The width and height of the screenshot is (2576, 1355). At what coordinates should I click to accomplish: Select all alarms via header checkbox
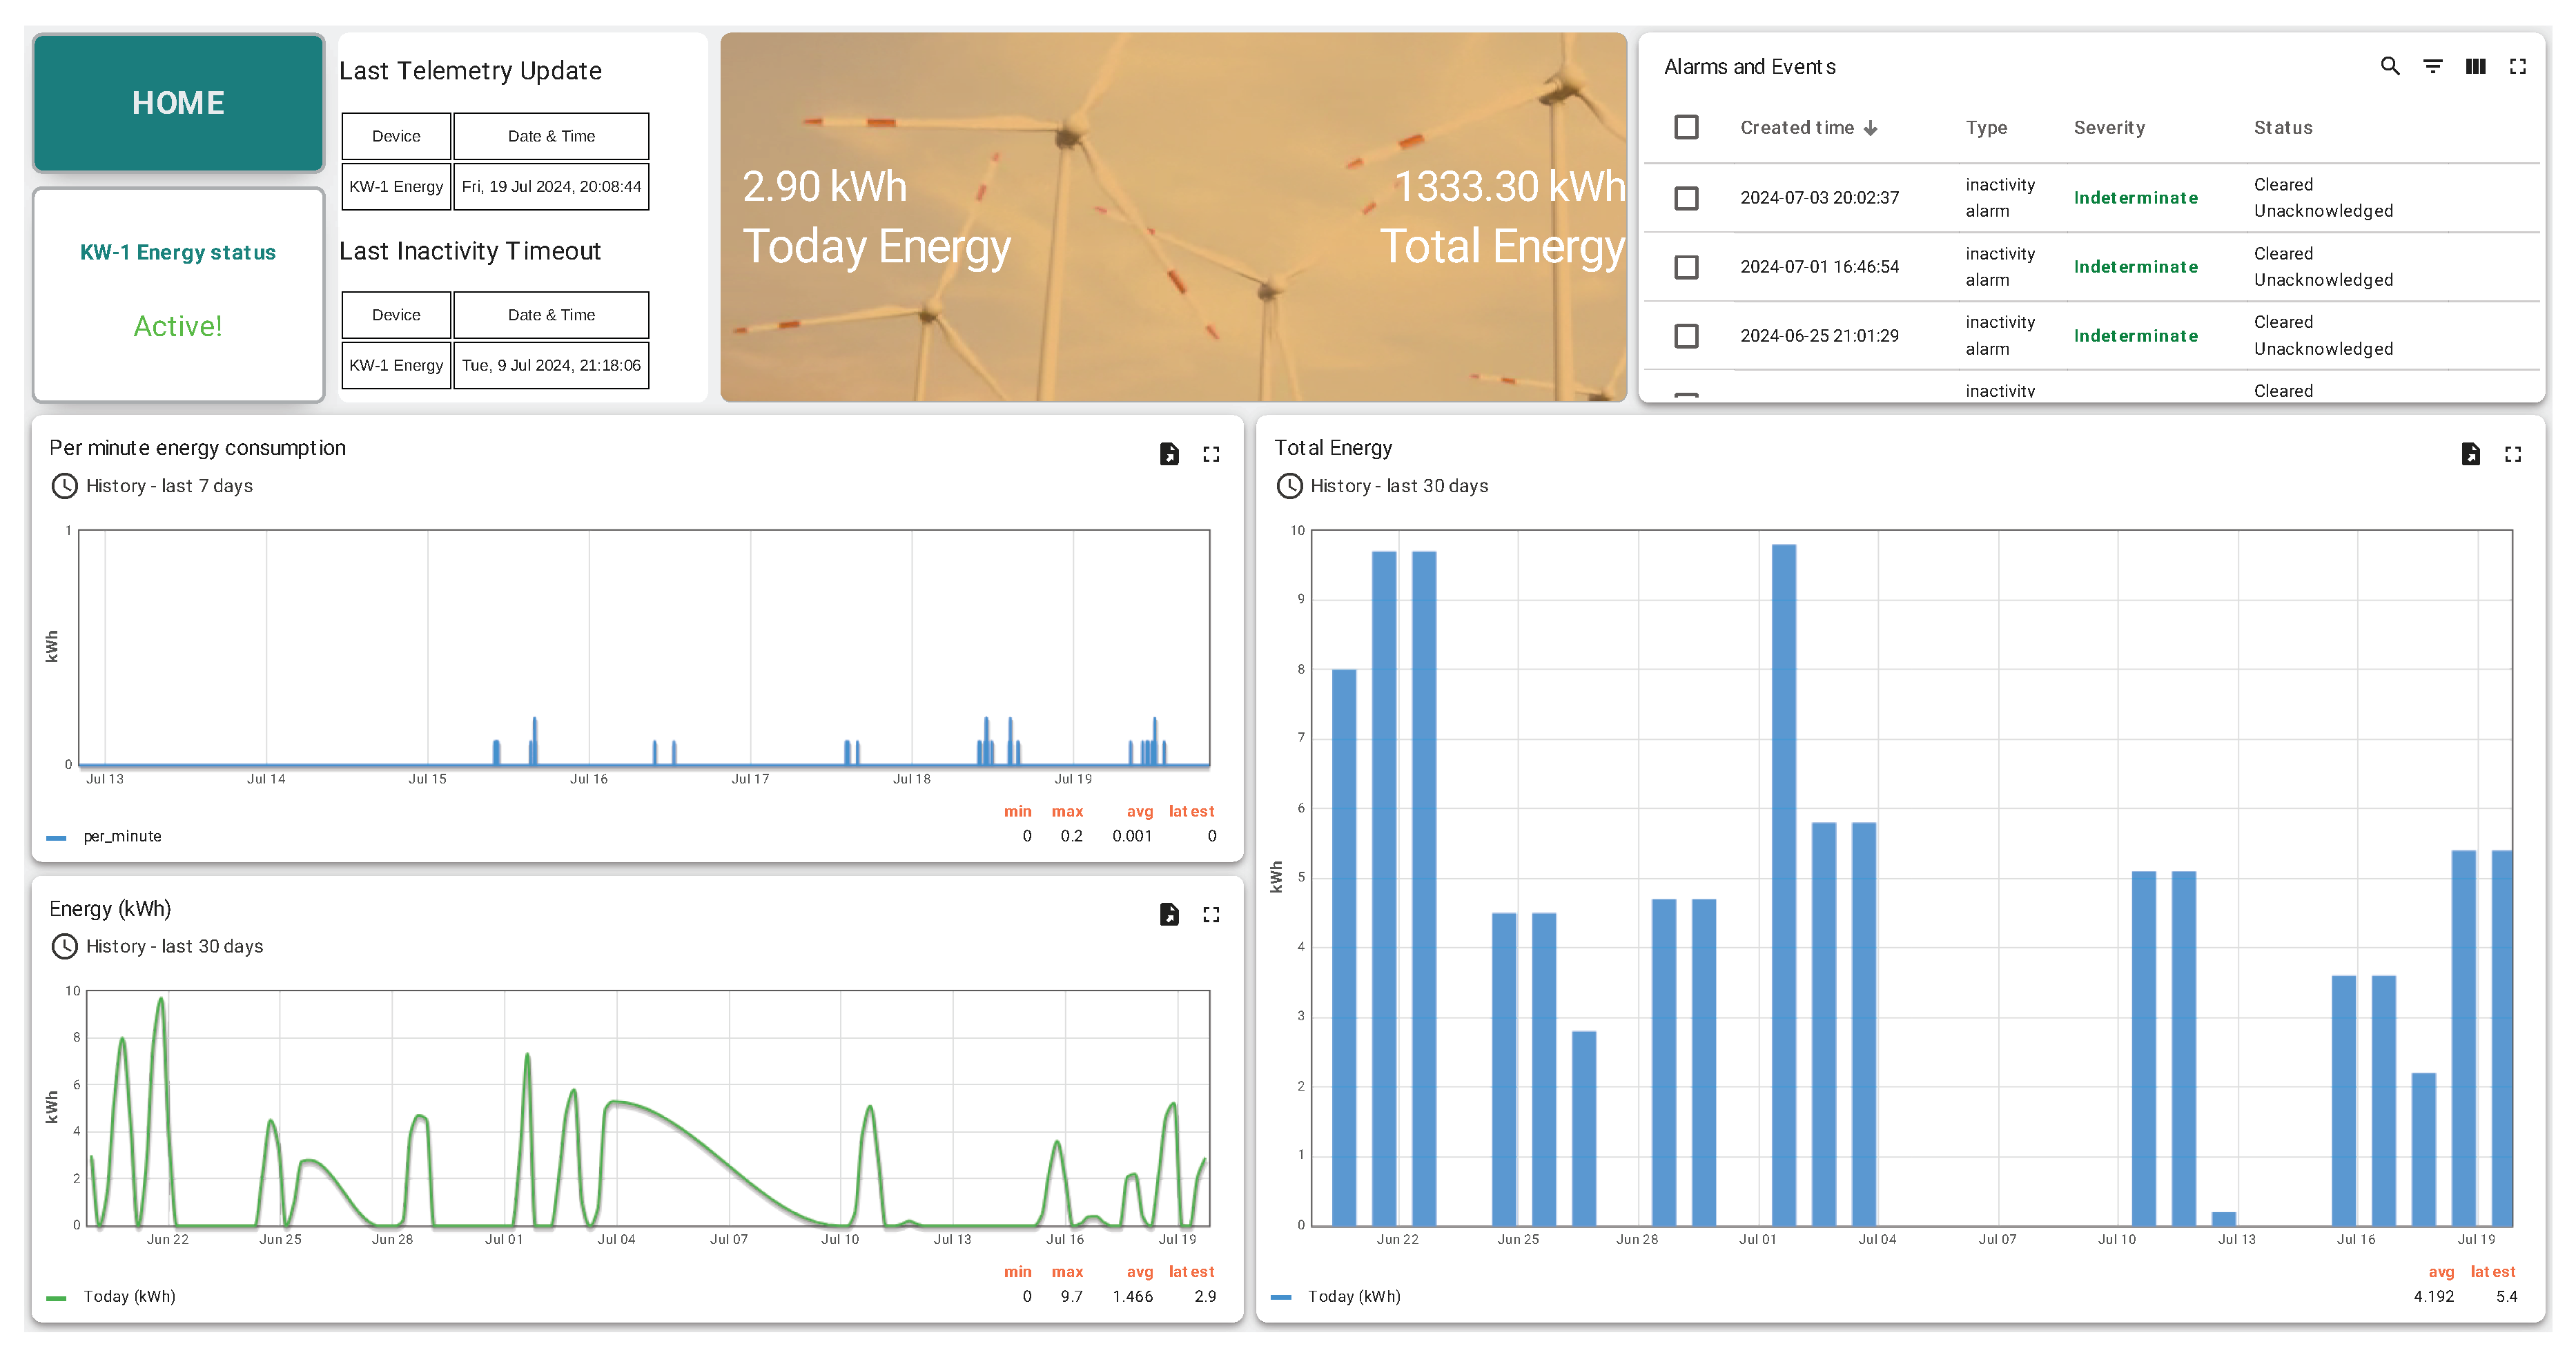pyautogui.click(x=1686, y=127)
